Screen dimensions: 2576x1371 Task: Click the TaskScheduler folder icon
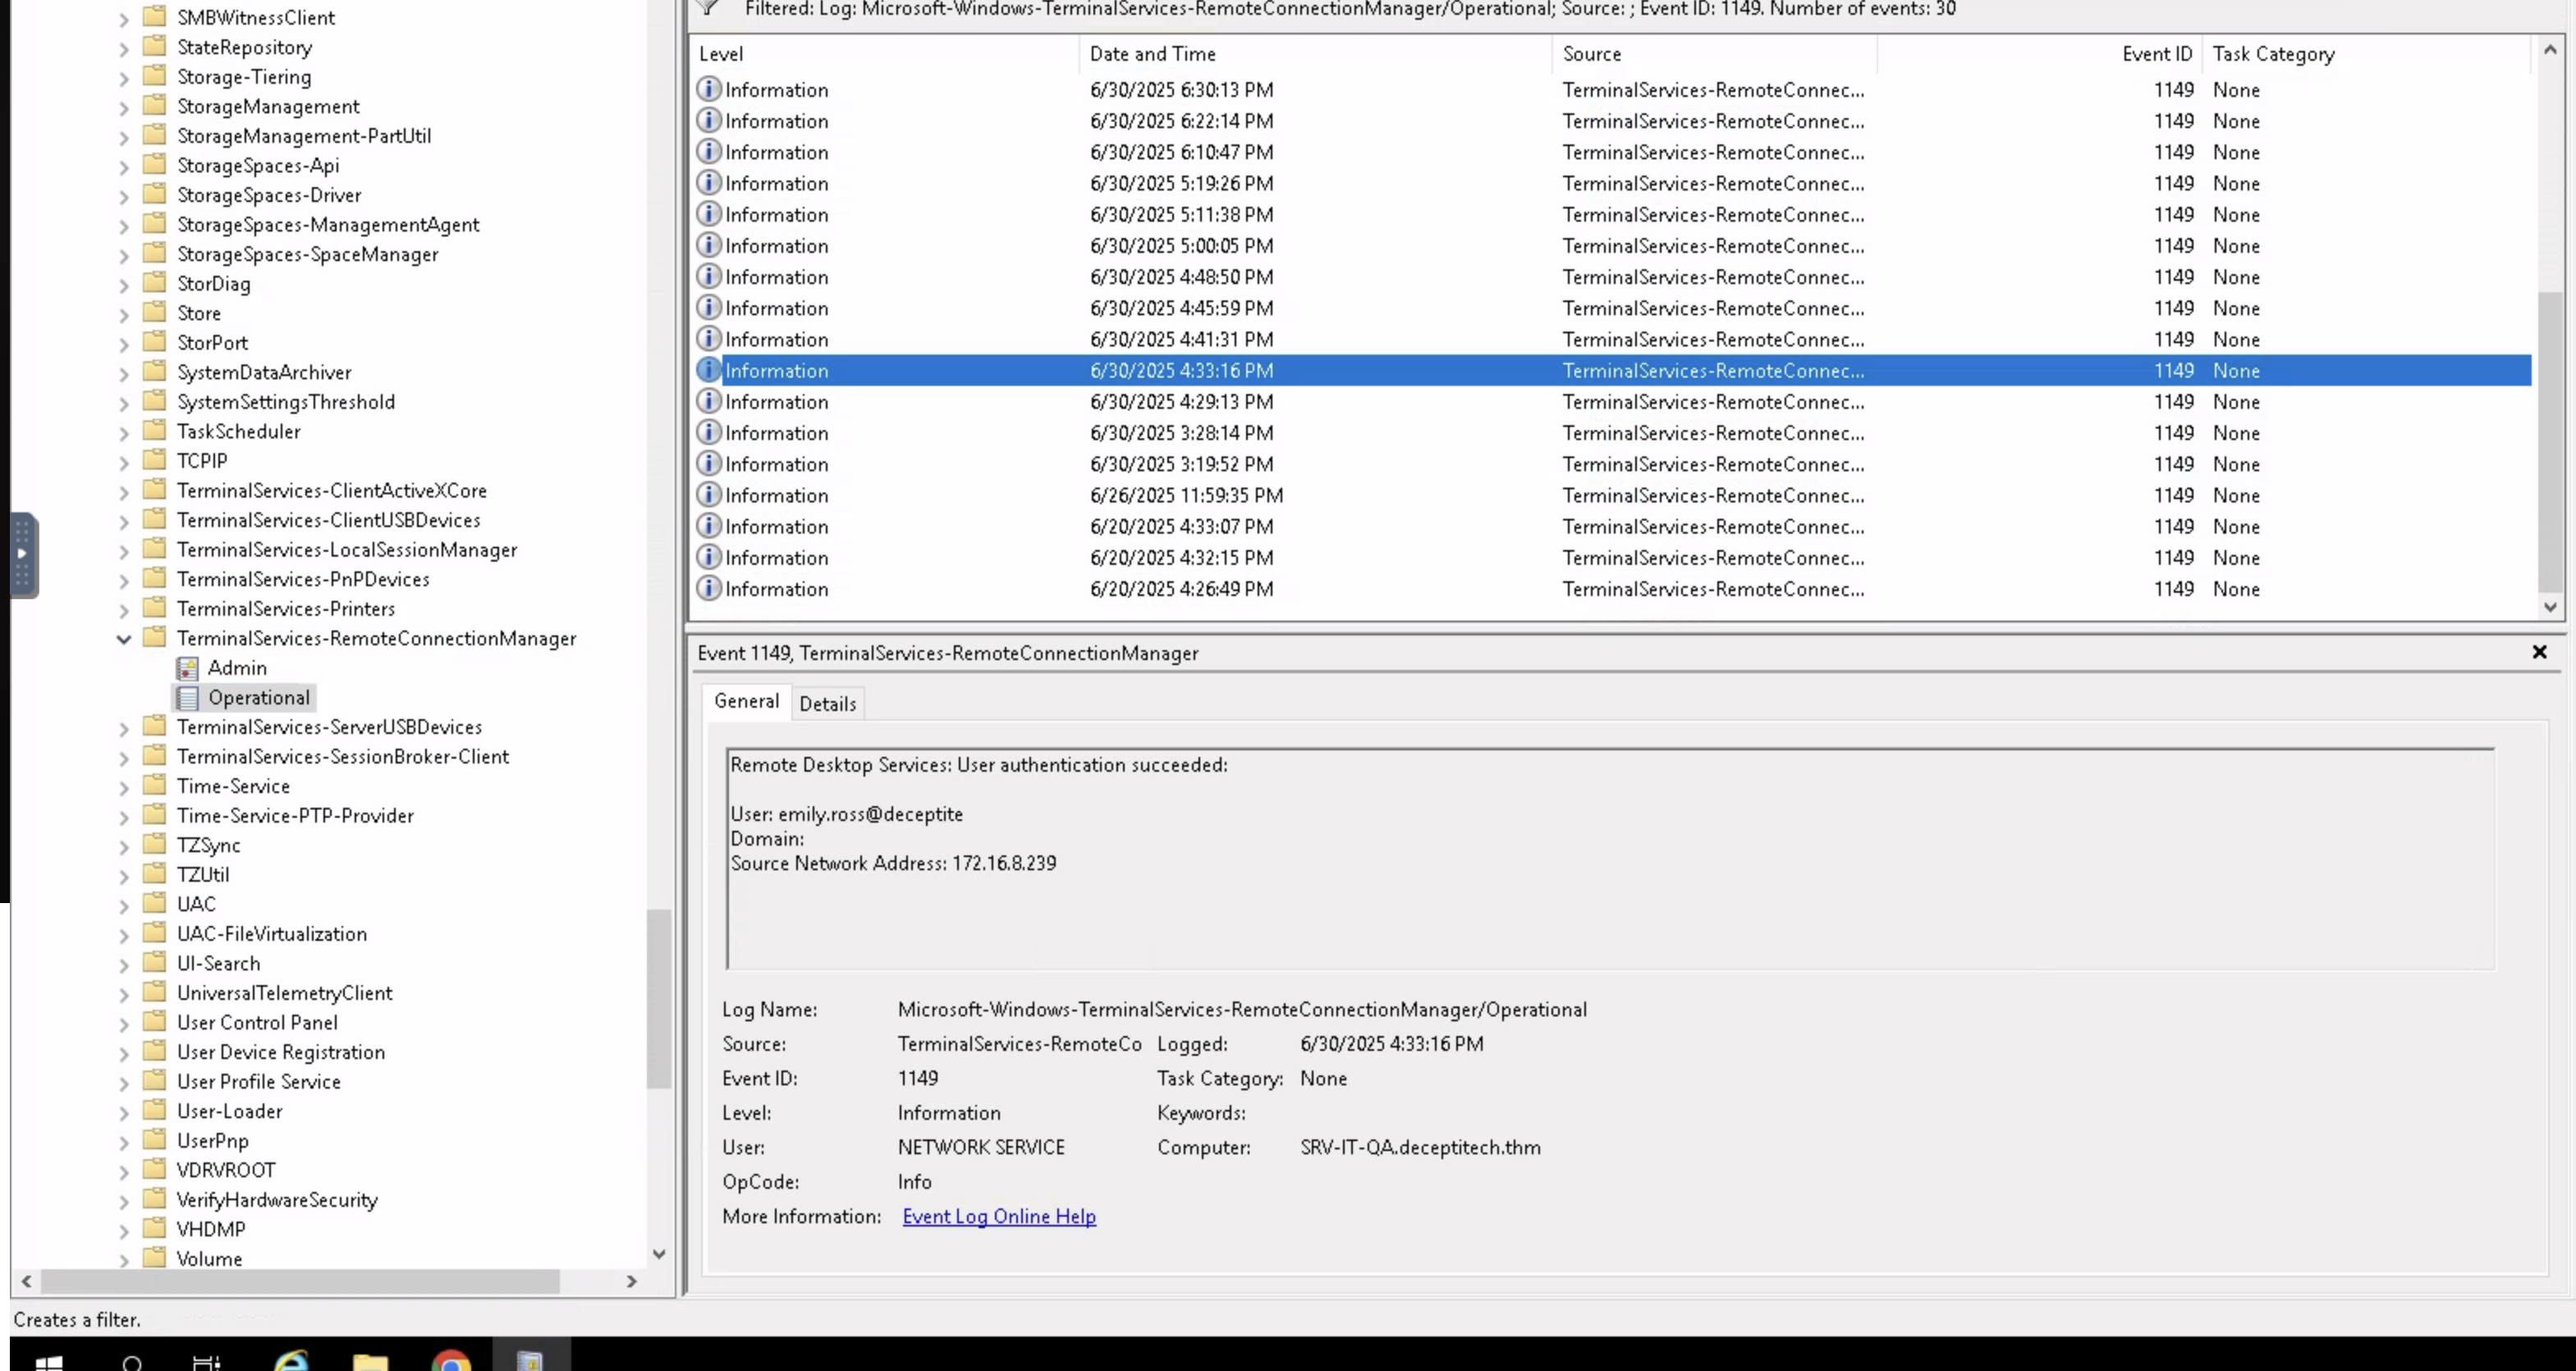coord(154,431)
